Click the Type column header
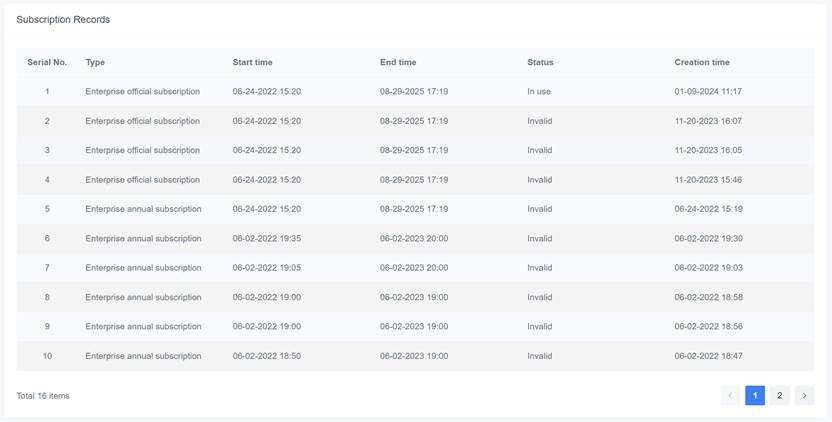The image size is (832, 422). tap(95, 62)
